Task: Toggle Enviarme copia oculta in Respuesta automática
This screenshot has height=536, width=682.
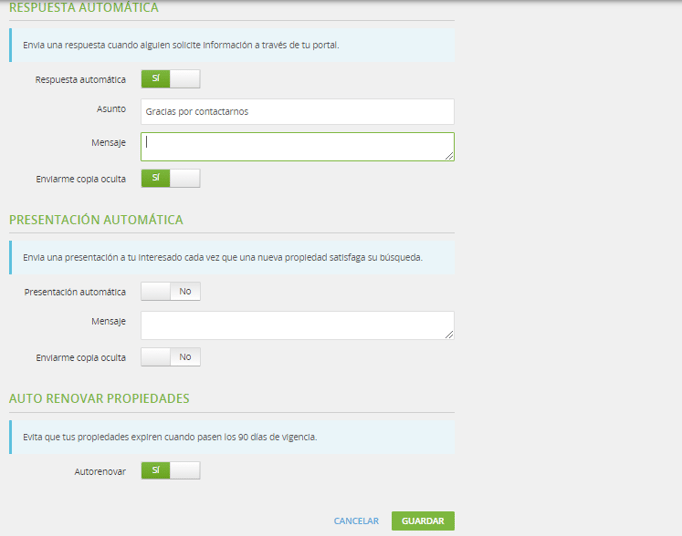Action: 170,178
